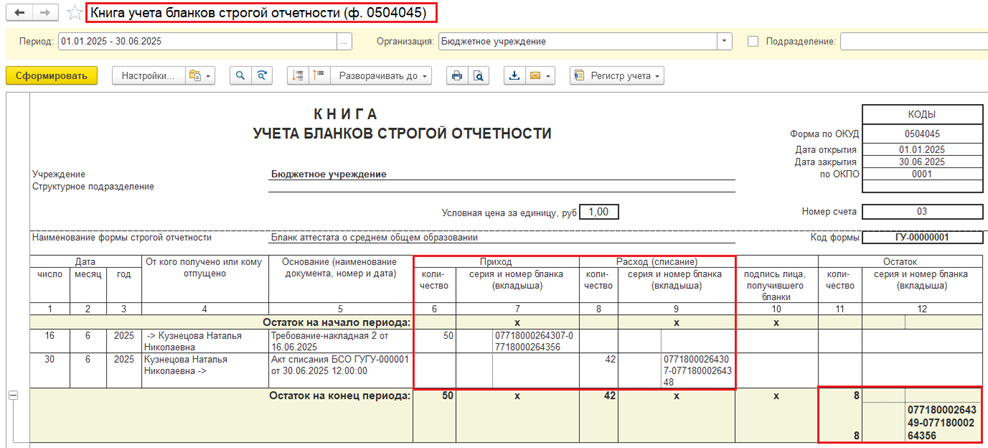
Task: Click the Организация field Бюджетное учреждение
Action: [577, 42]
